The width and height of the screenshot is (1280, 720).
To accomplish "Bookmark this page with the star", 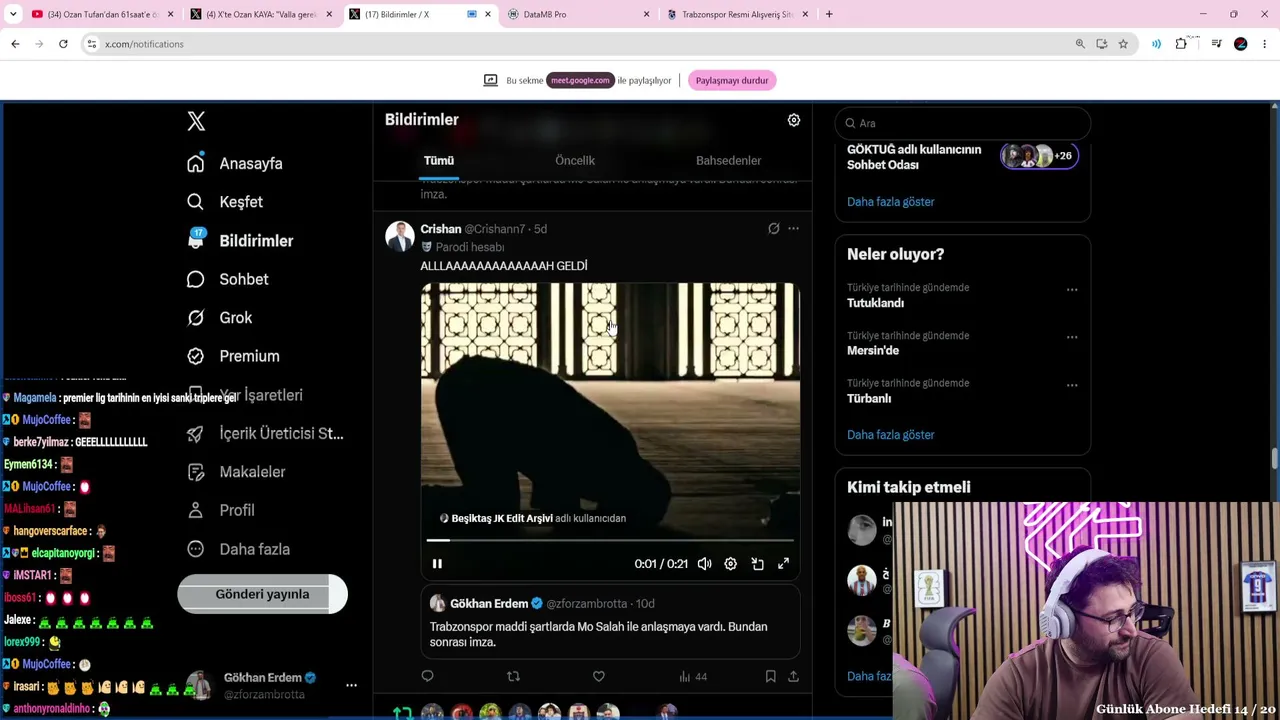I will [1123, 44].
